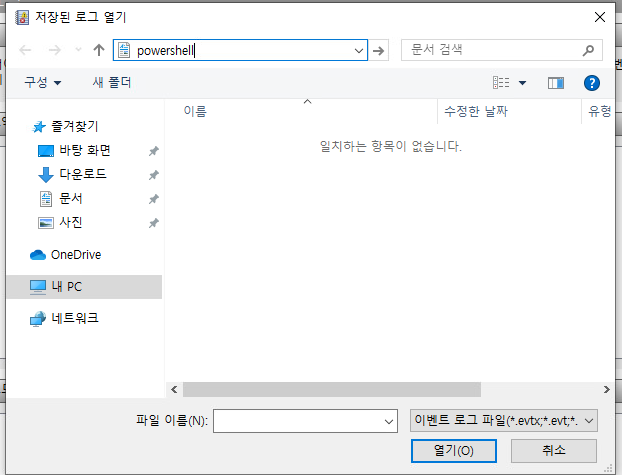Click the view layout icon
This screenshot has width=622, height=475.
point(501,83)
